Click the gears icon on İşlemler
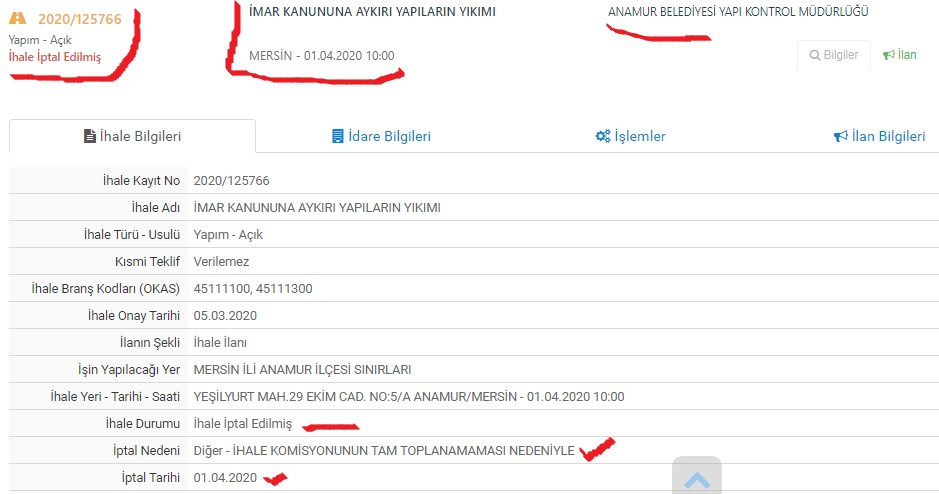 click(x=602, y=137)
